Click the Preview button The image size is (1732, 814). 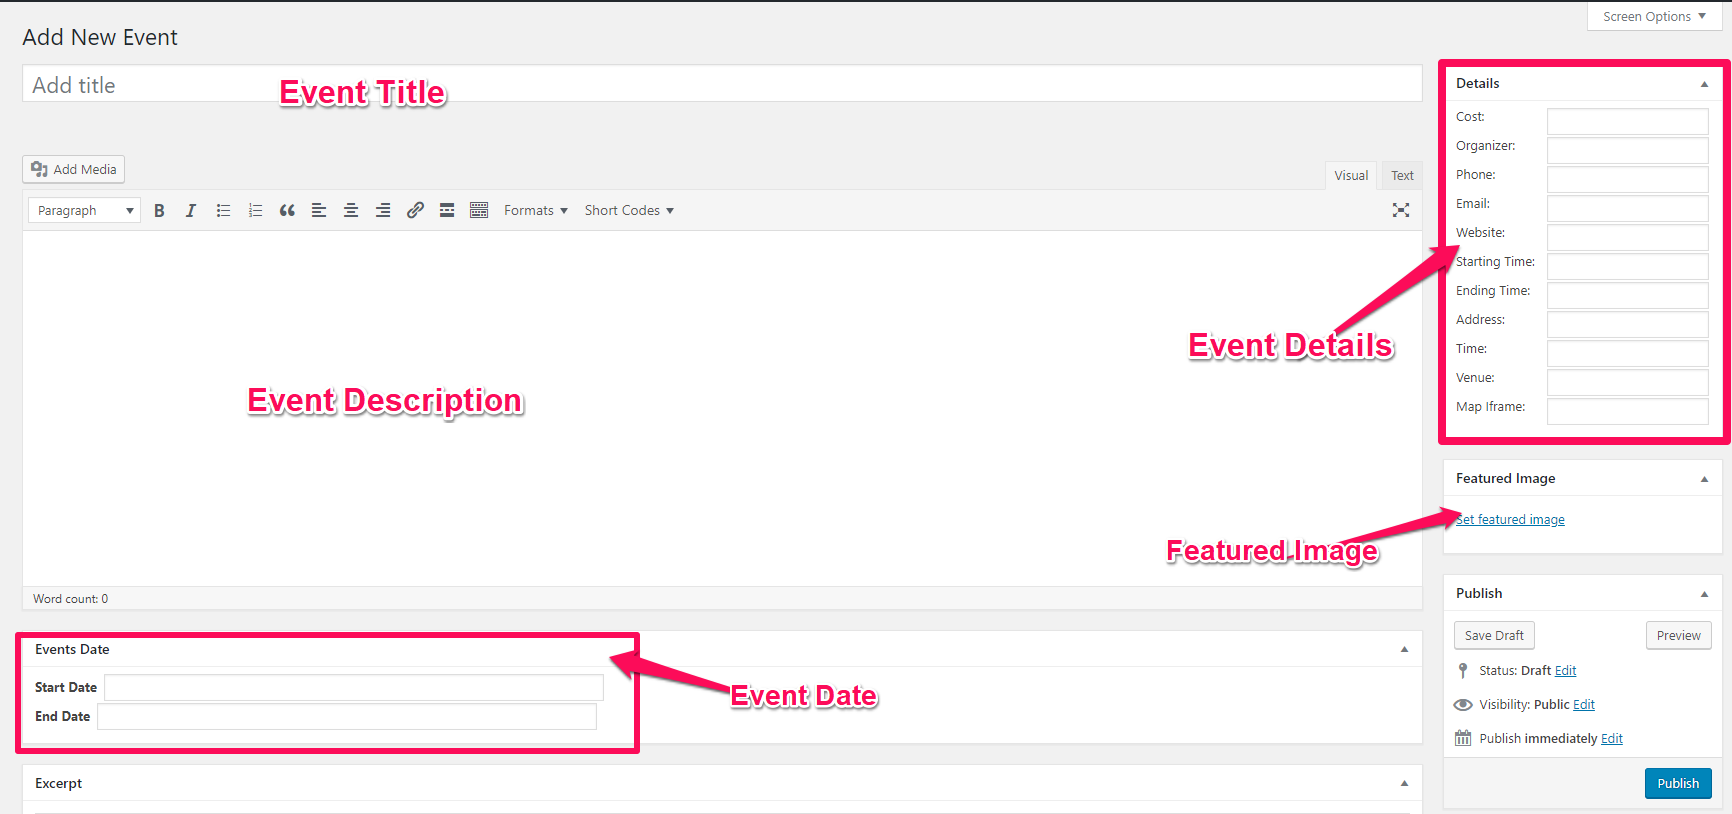click(x=1678, y=636)
